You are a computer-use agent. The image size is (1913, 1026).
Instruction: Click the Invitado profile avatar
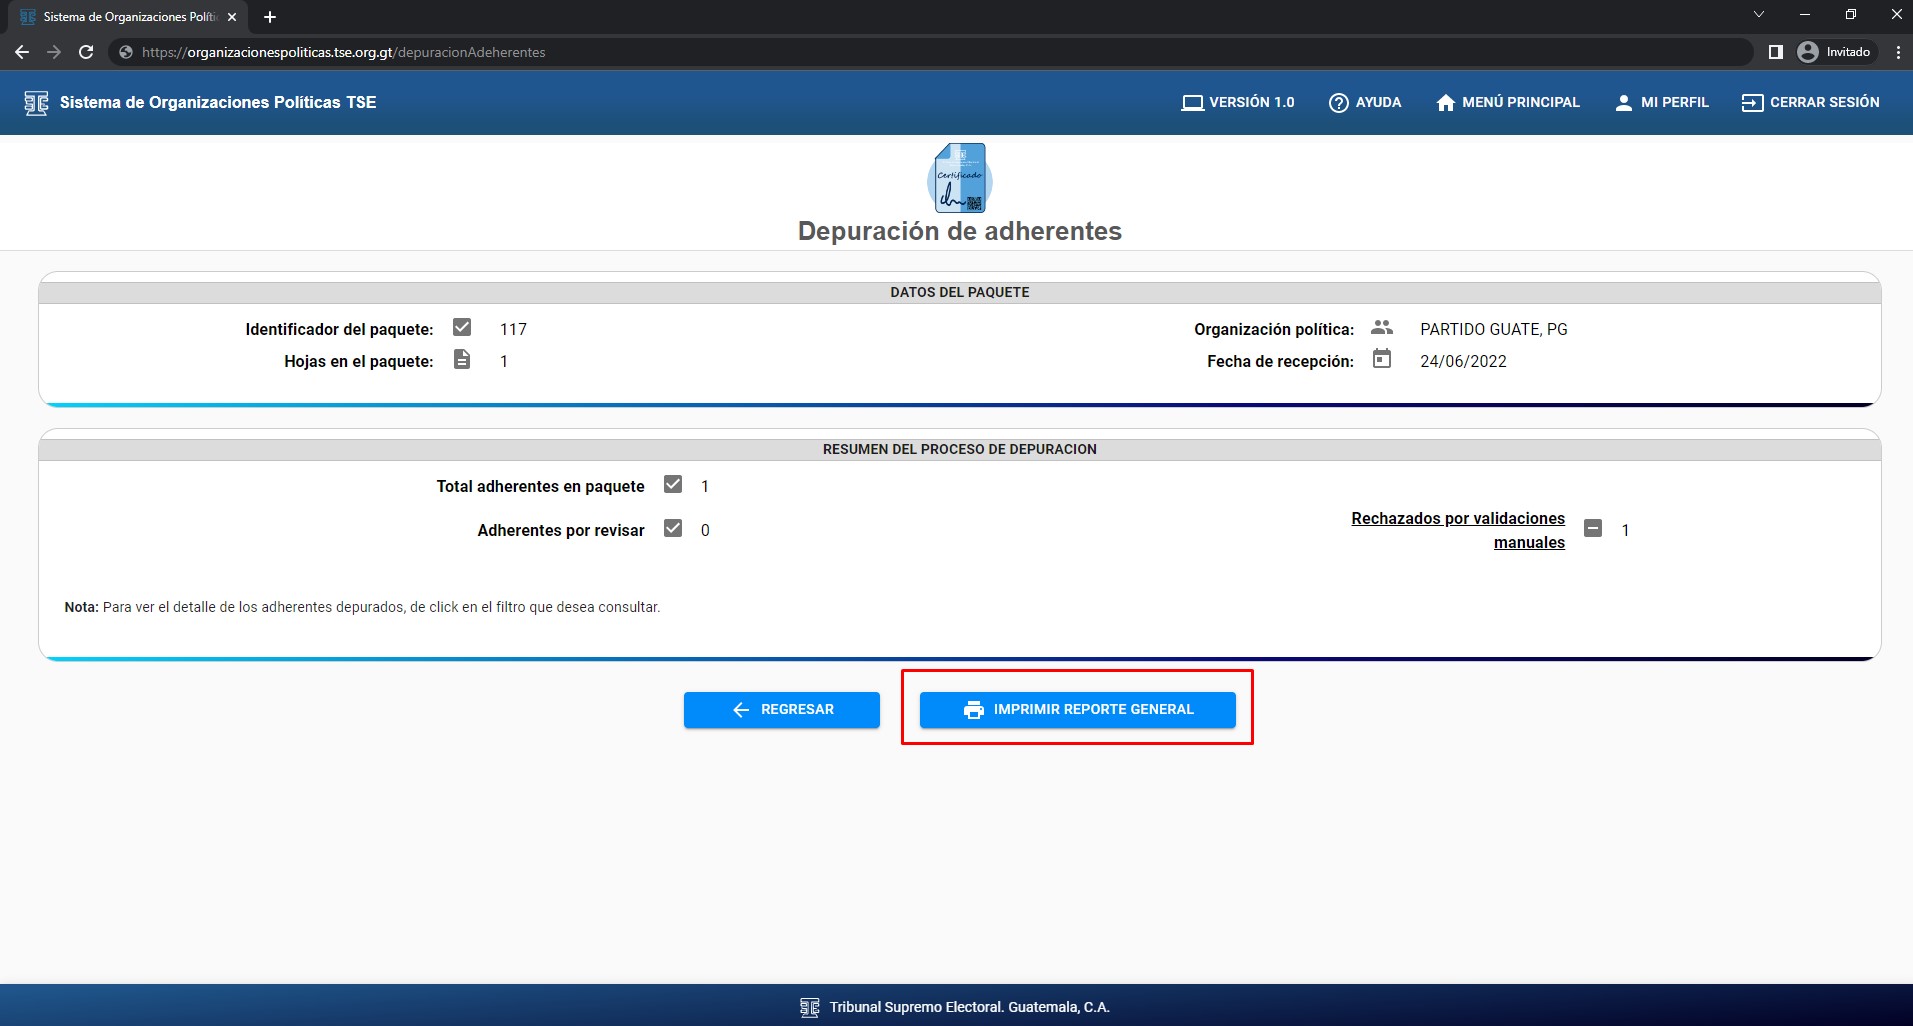(x=1808, y=52)
